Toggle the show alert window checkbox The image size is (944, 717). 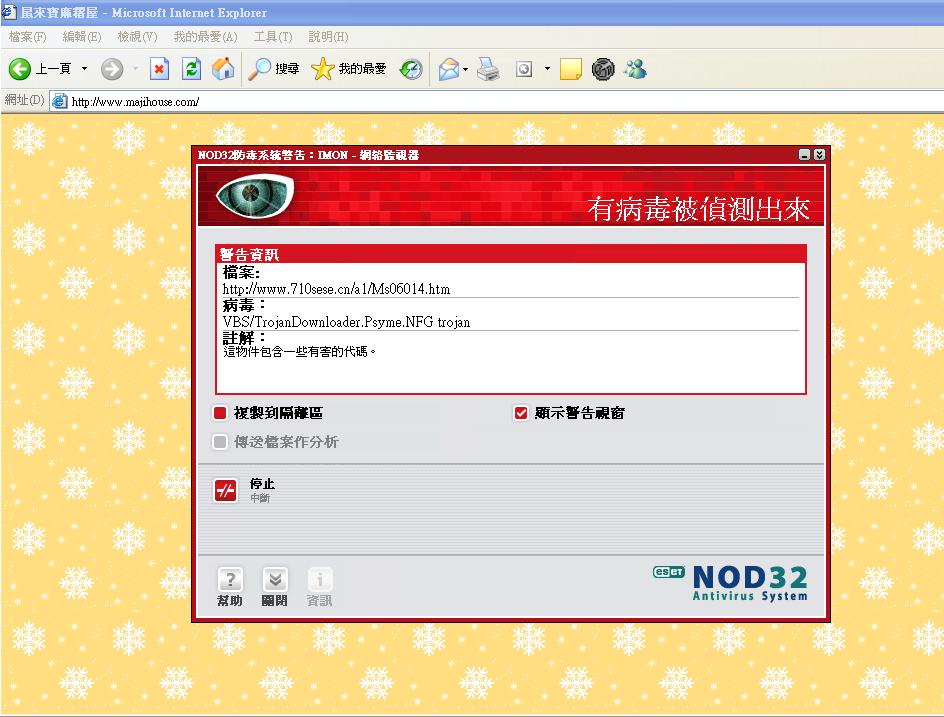[521, 413]
